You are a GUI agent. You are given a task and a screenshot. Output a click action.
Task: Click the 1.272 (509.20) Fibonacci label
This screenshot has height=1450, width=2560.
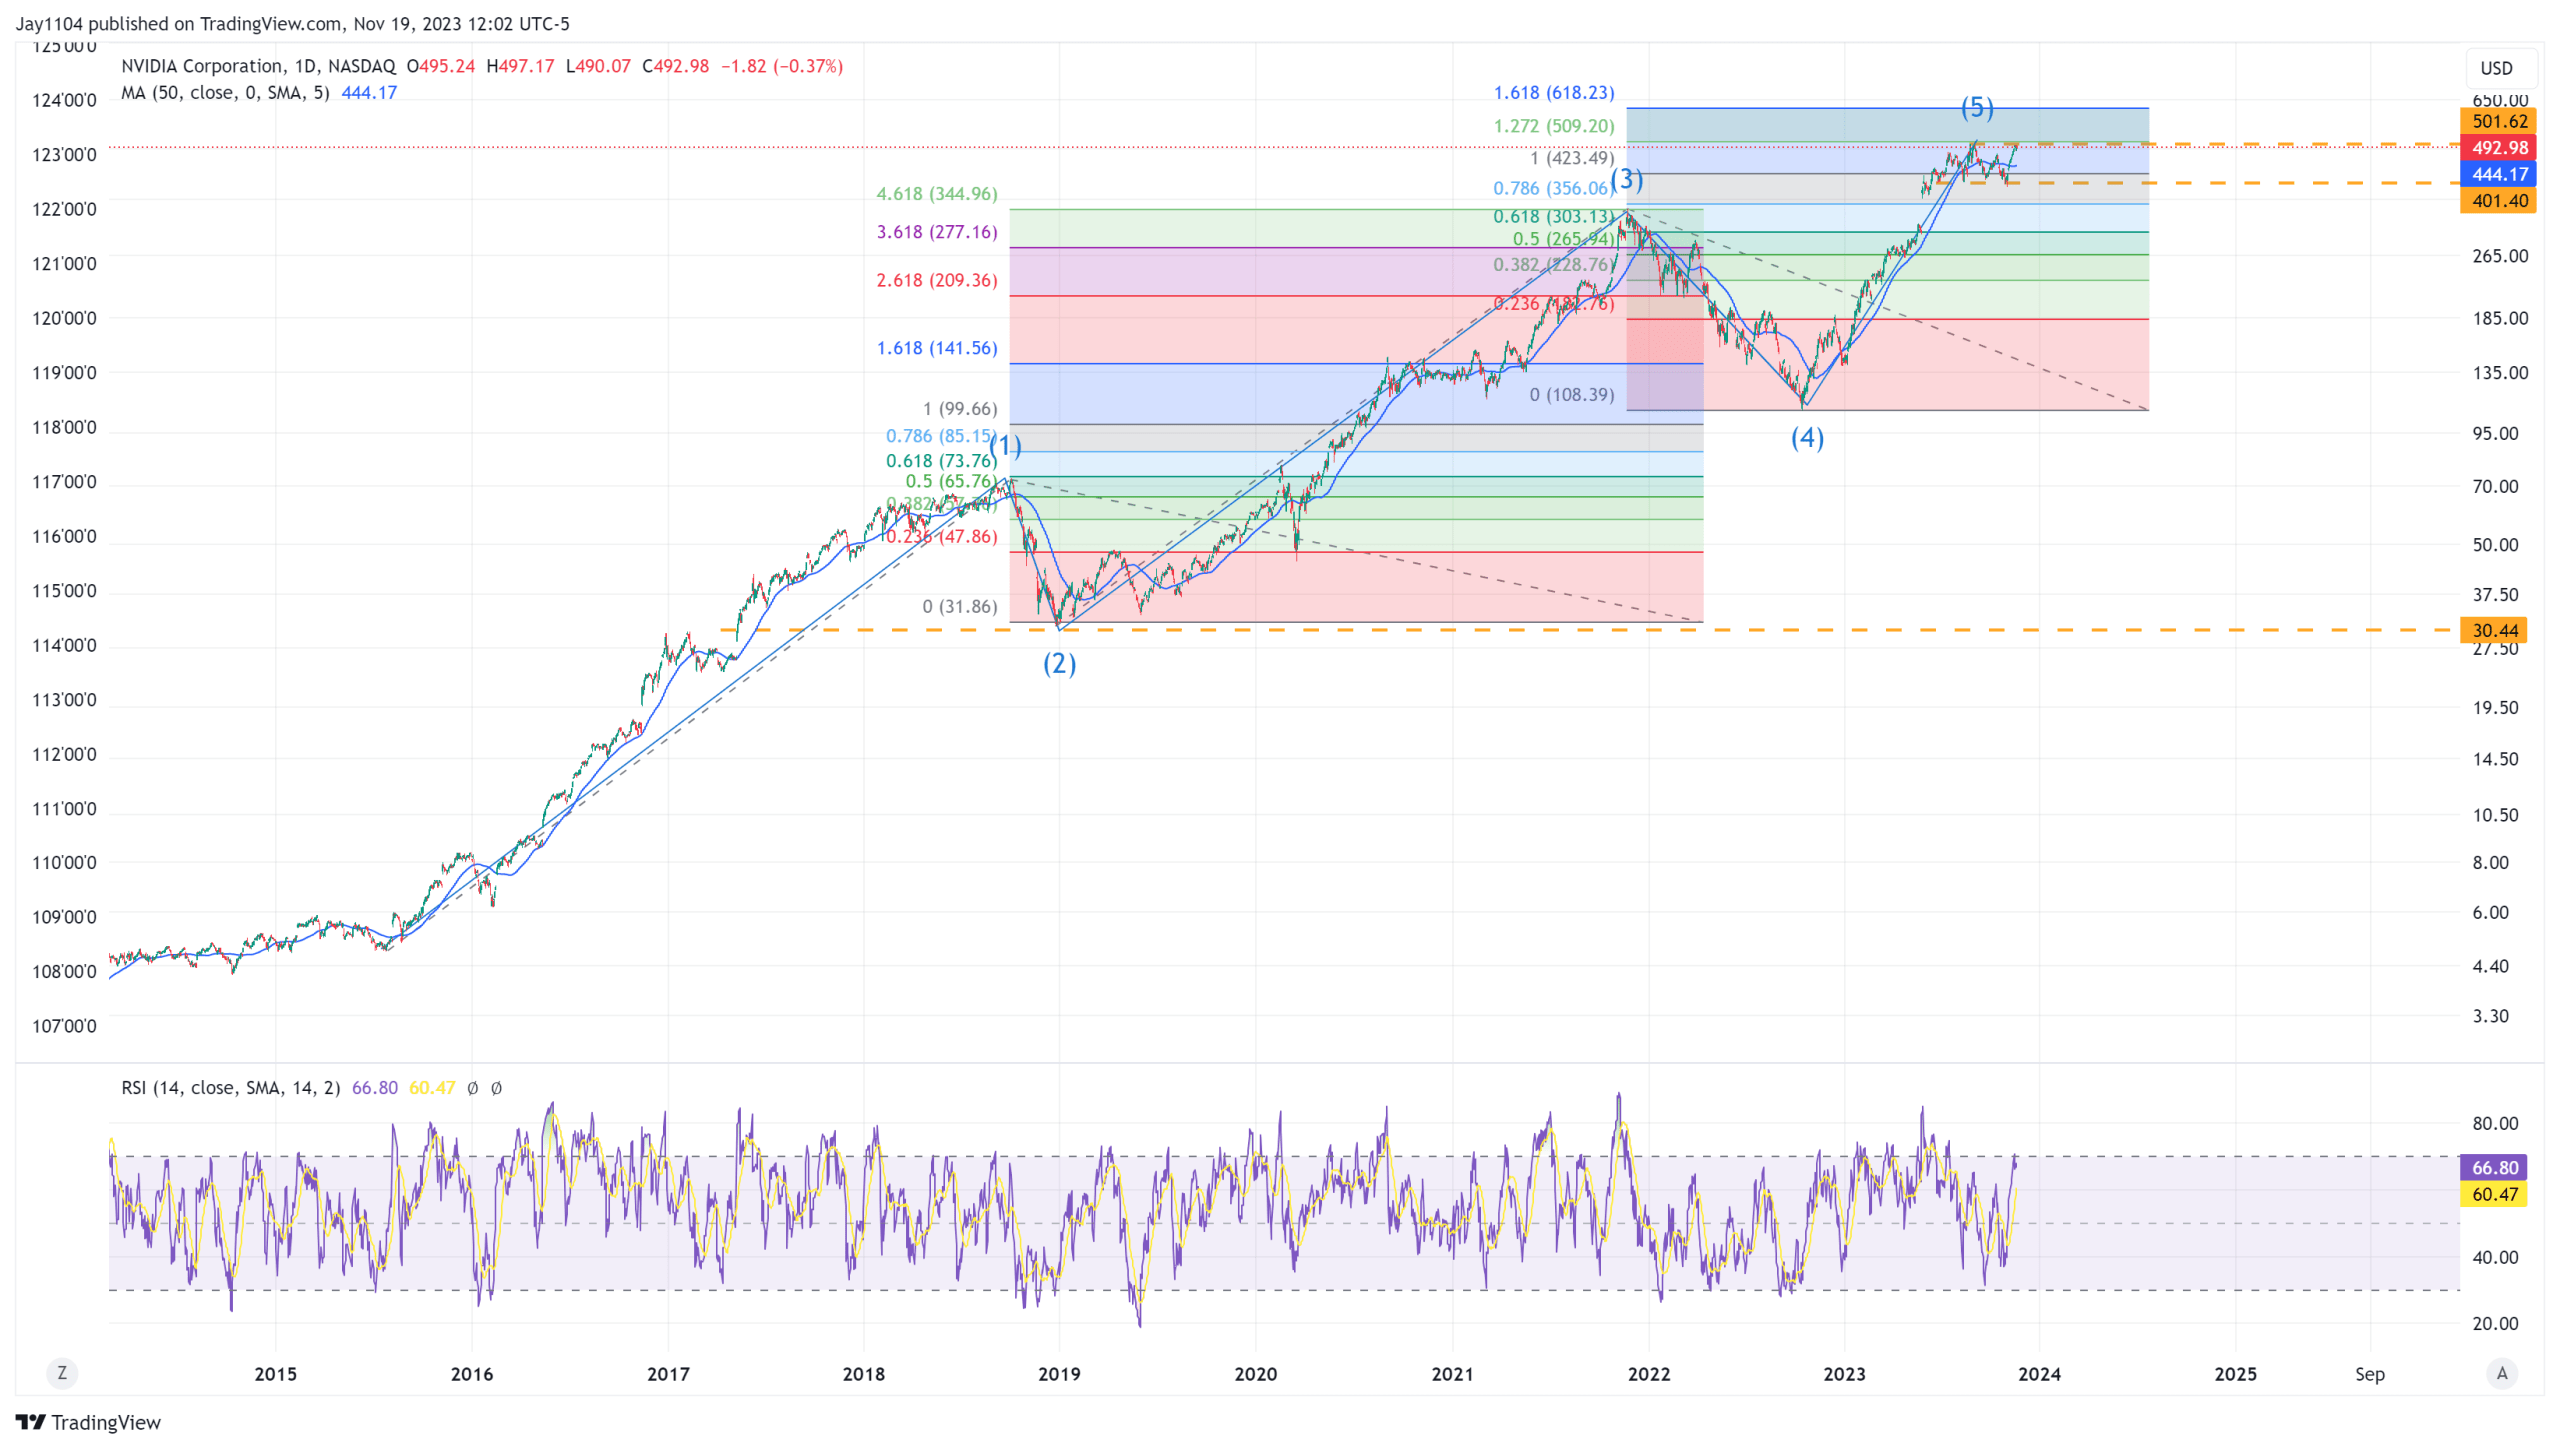(x=1554, y=126)
